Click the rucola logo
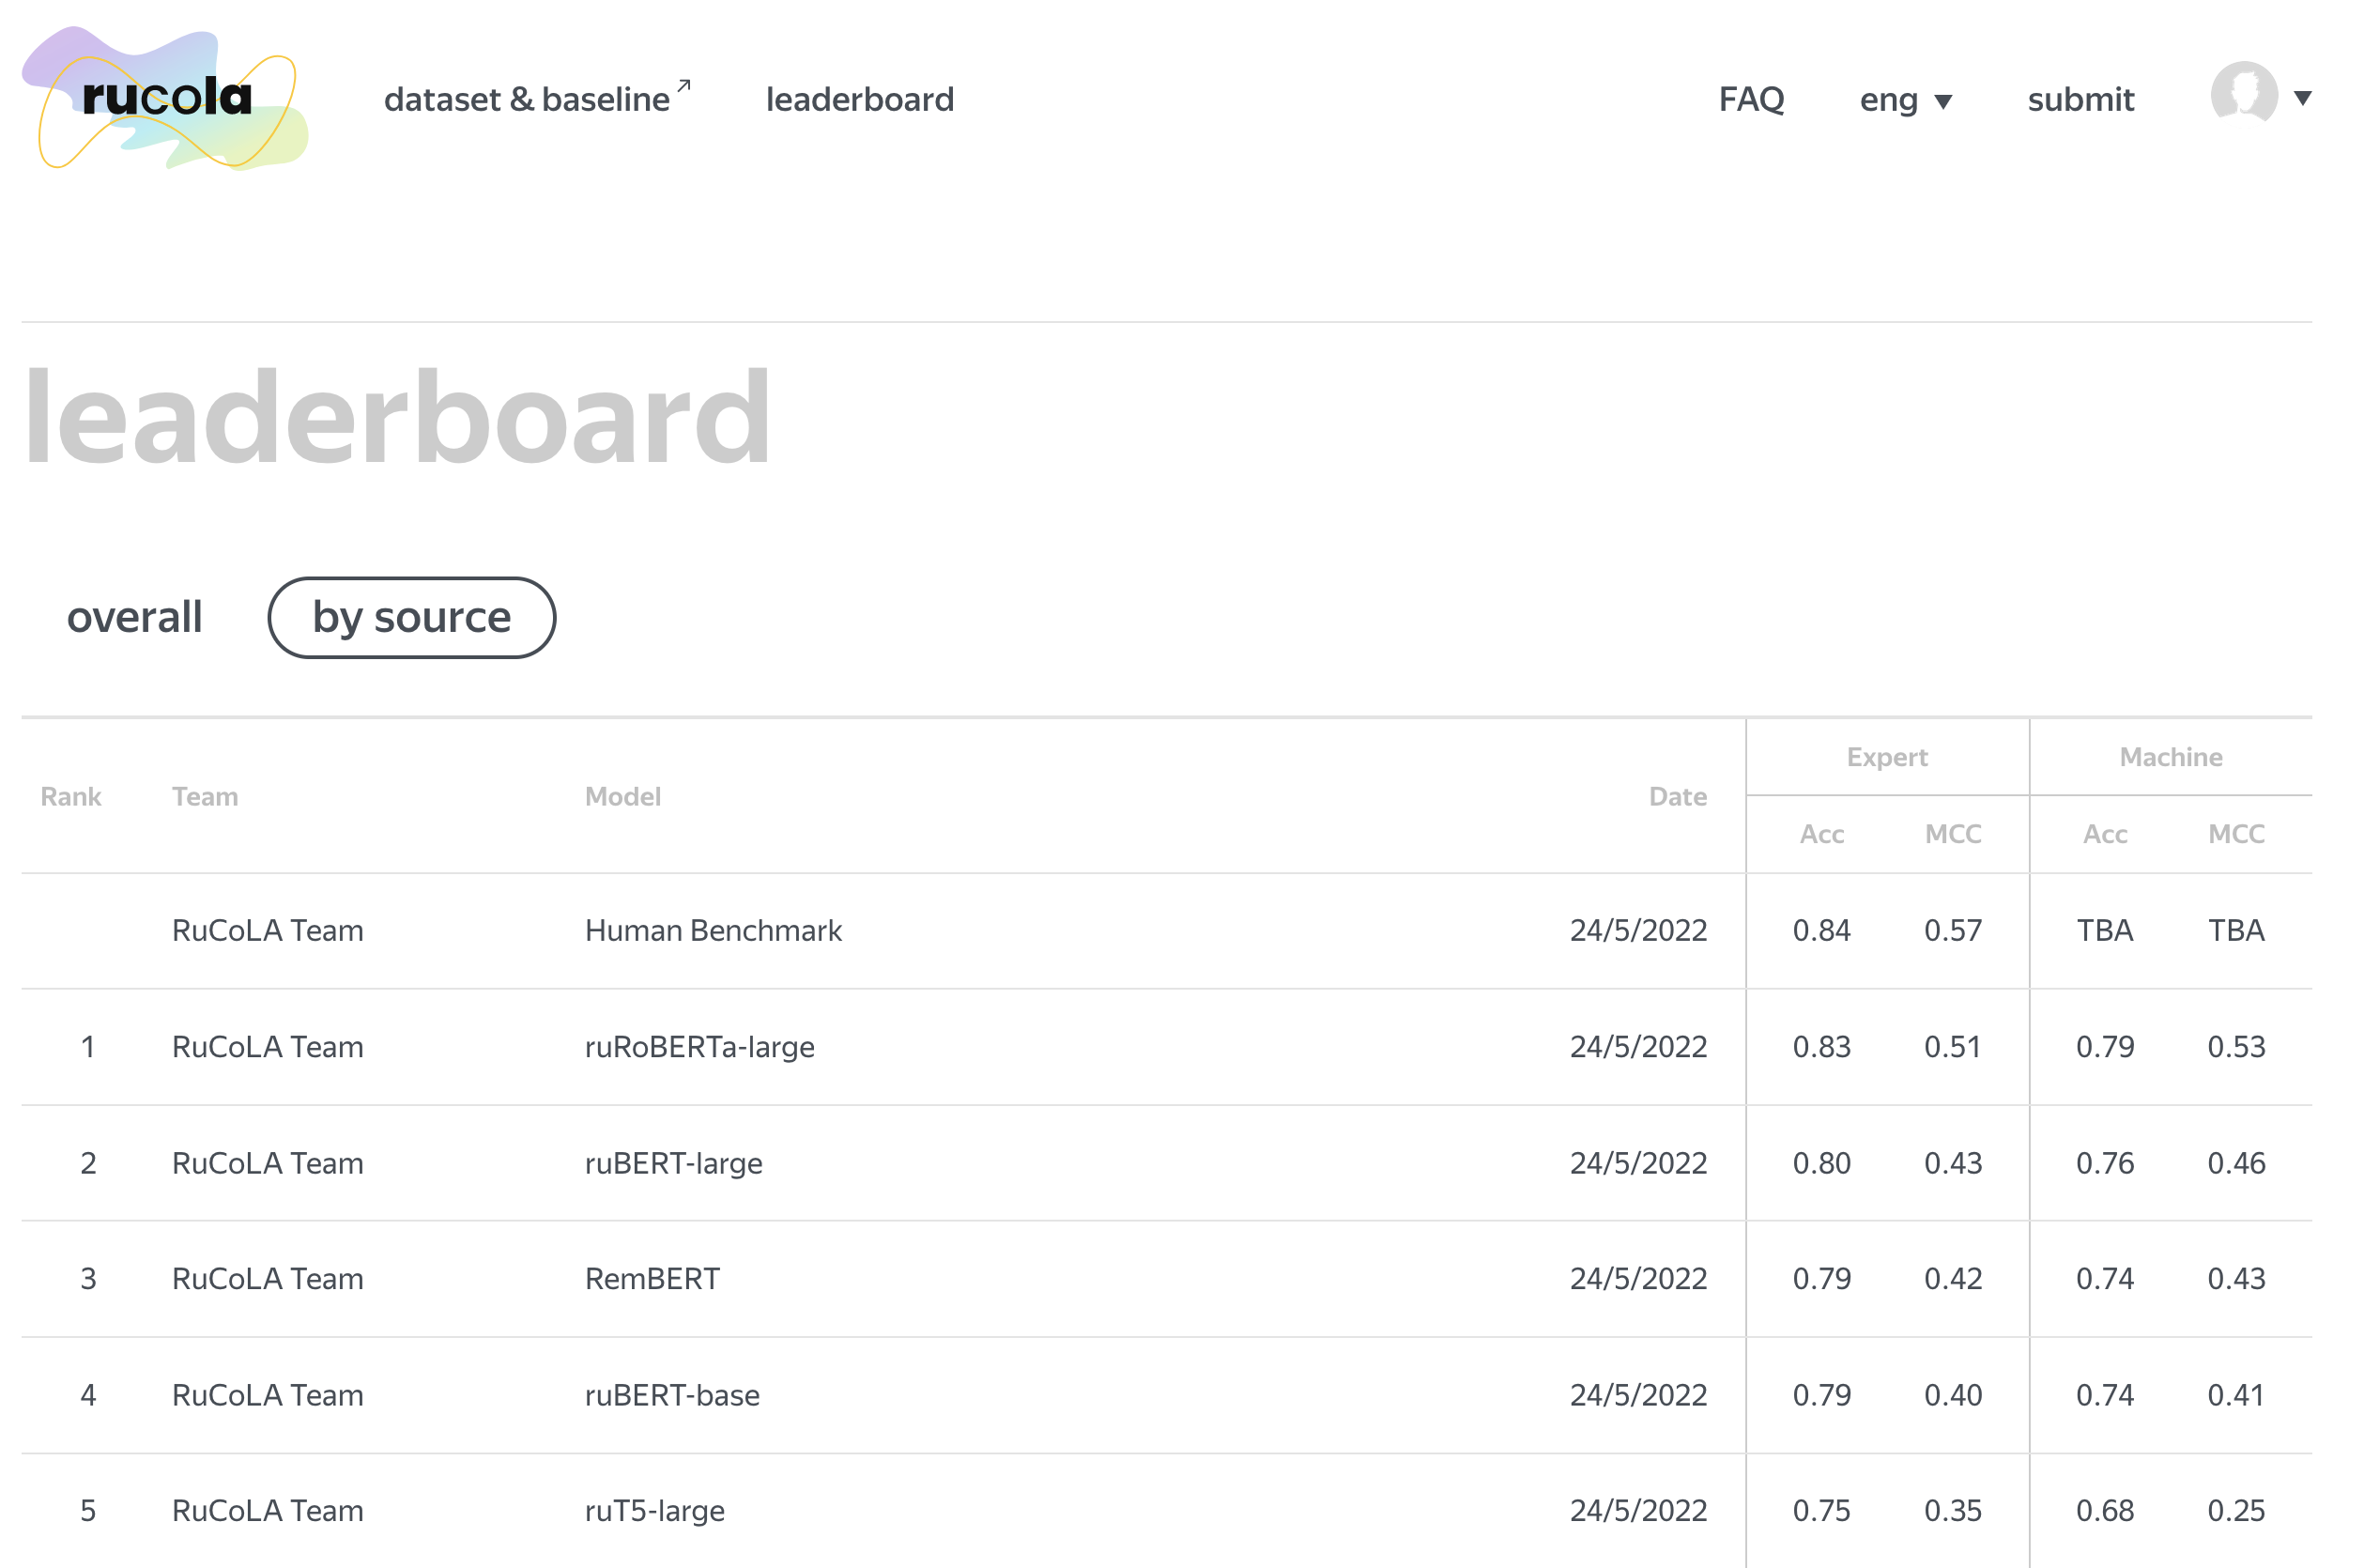The height and width of the screenshot is (1568, 2364). (165, 98)
